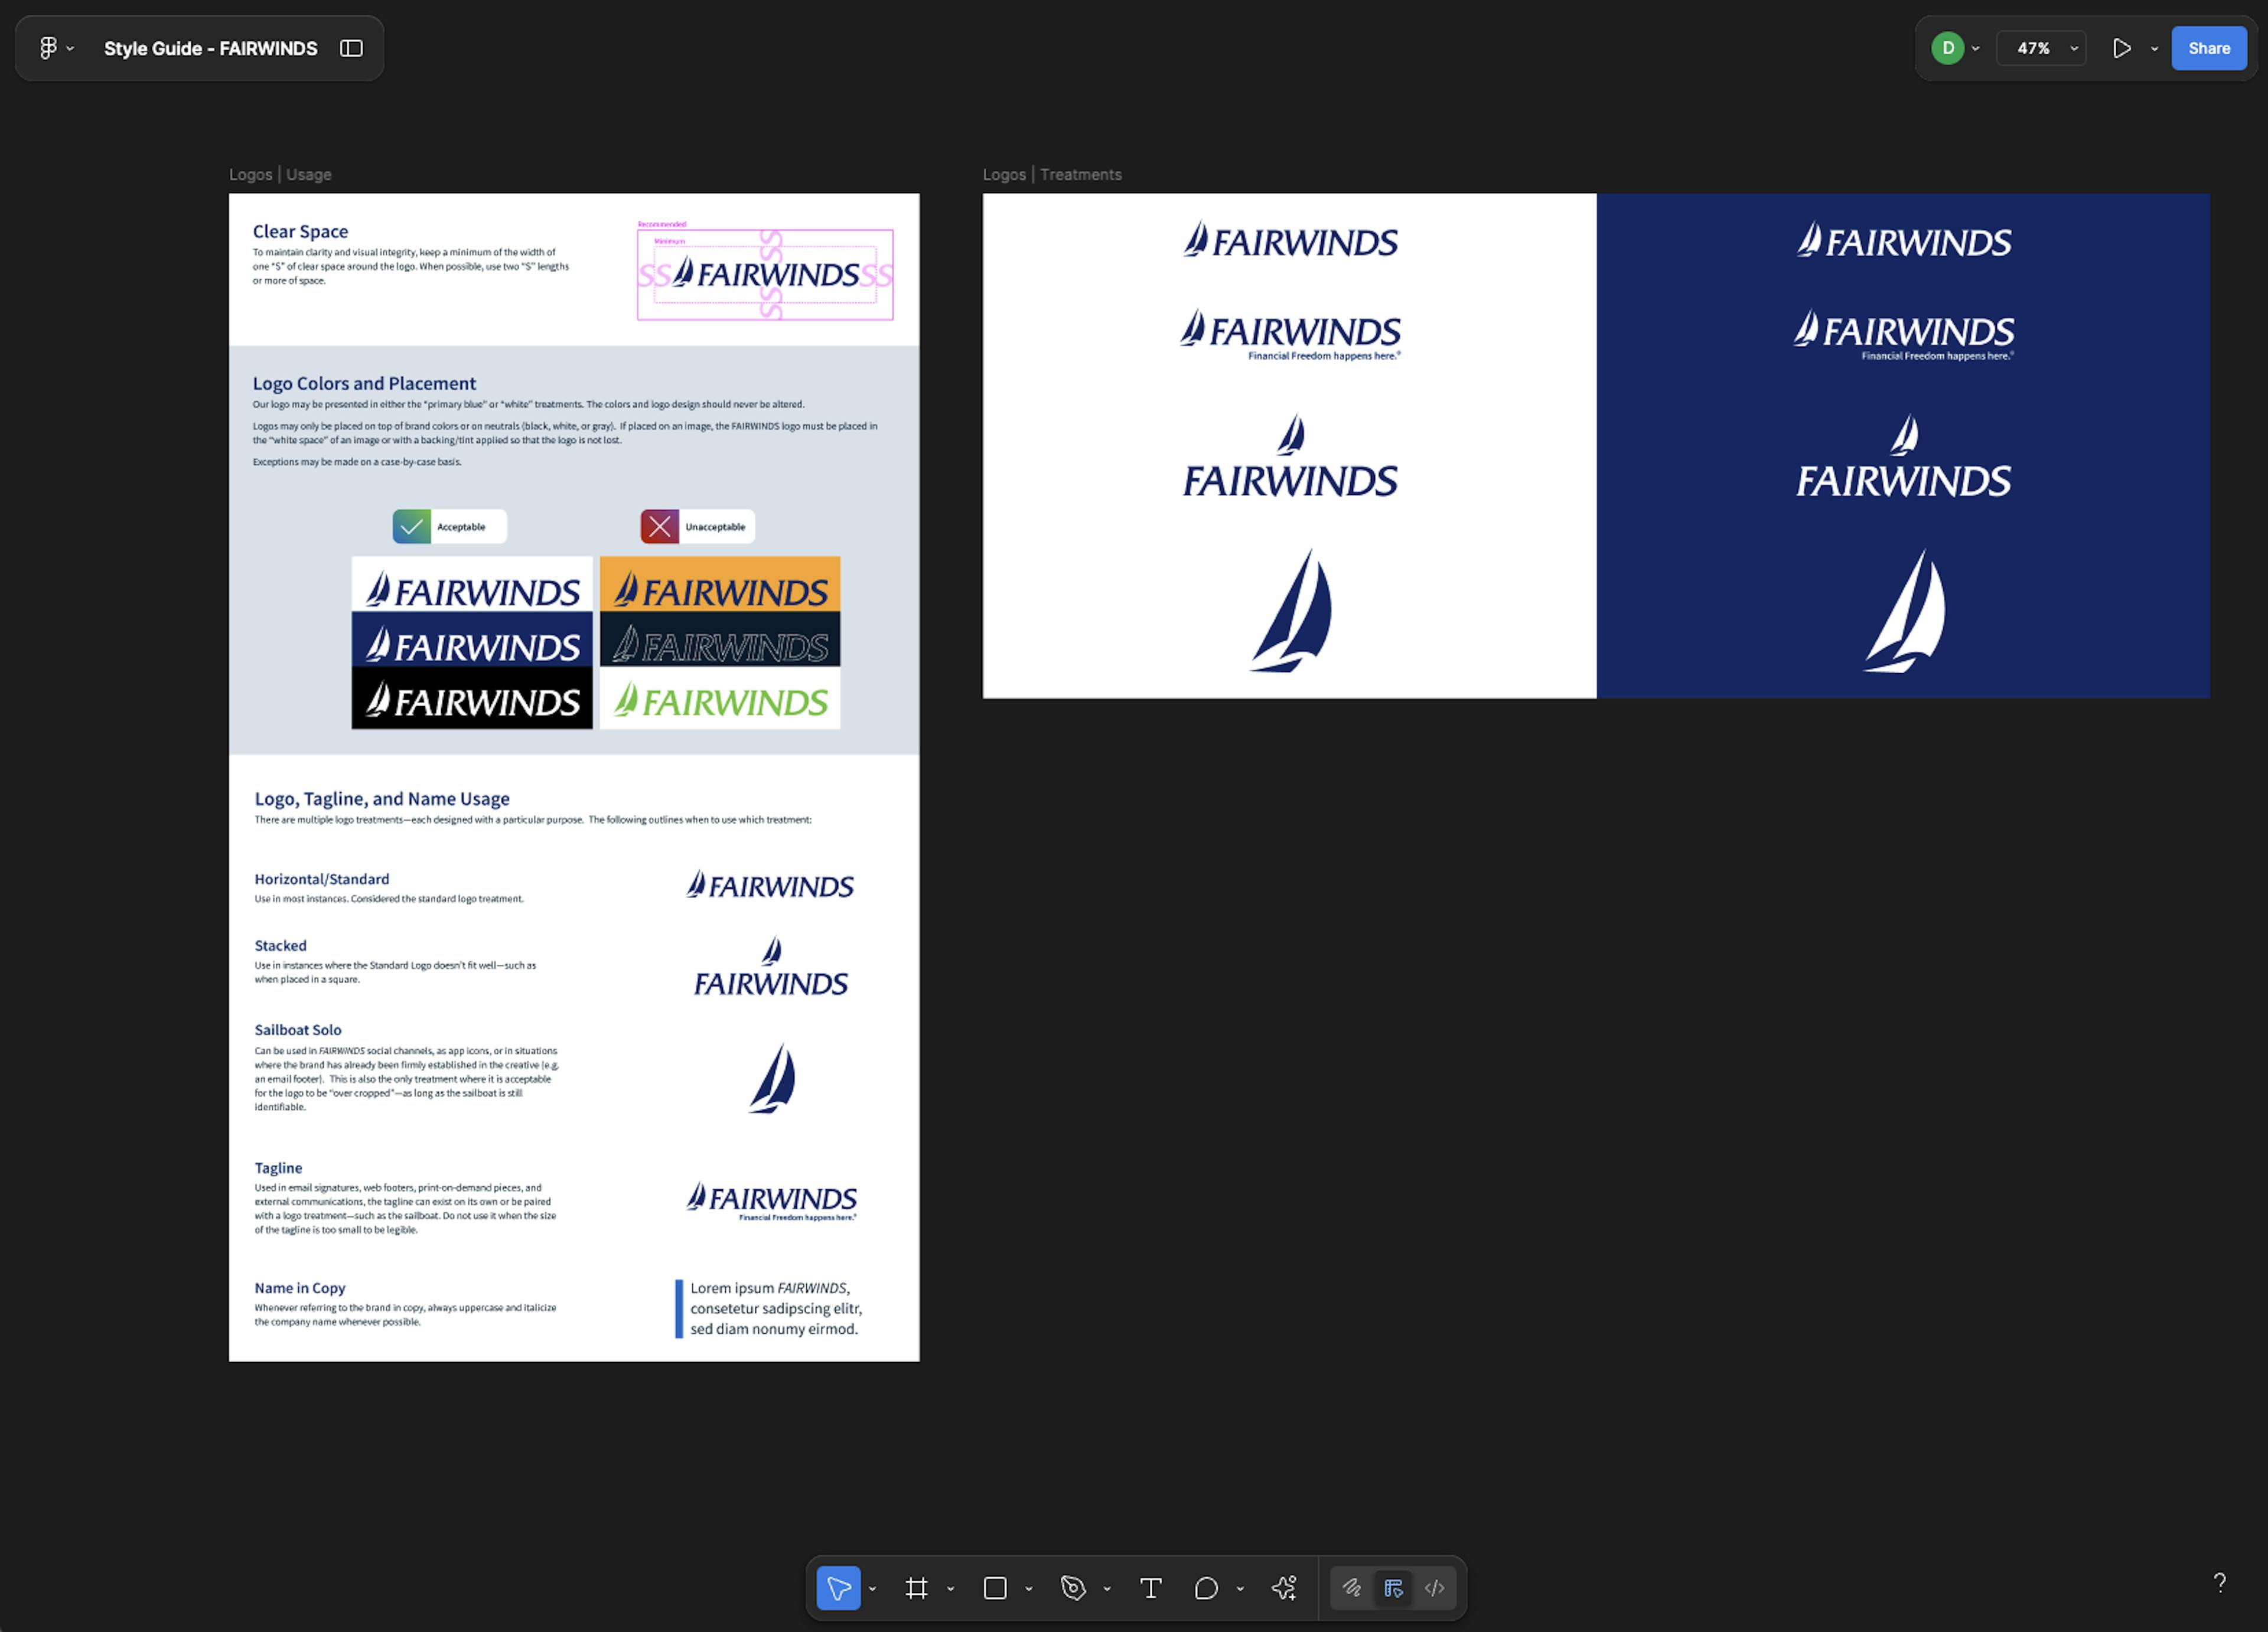The height and width of the screenshot is (1632, 2268).
Task: Select the Logos | Treatments frame label
Action: (1052, 174)
